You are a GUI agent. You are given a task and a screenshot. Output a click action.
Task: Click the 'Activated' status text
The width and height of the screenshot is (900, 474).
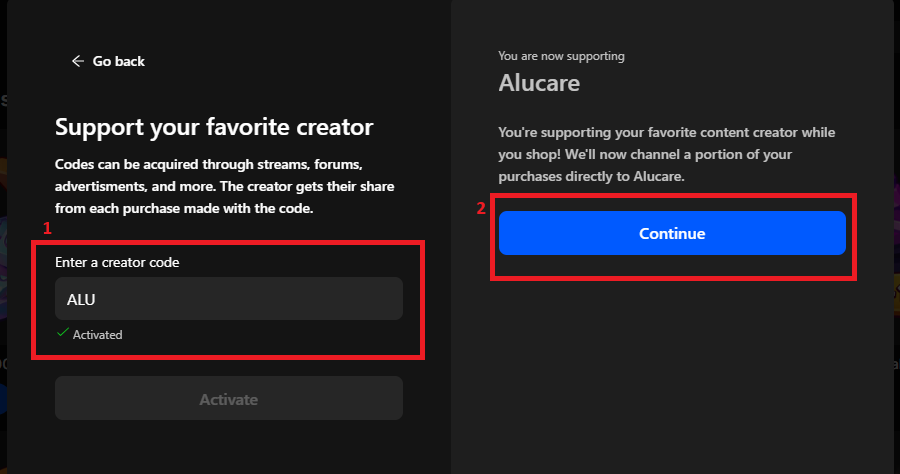coord(97,335)
